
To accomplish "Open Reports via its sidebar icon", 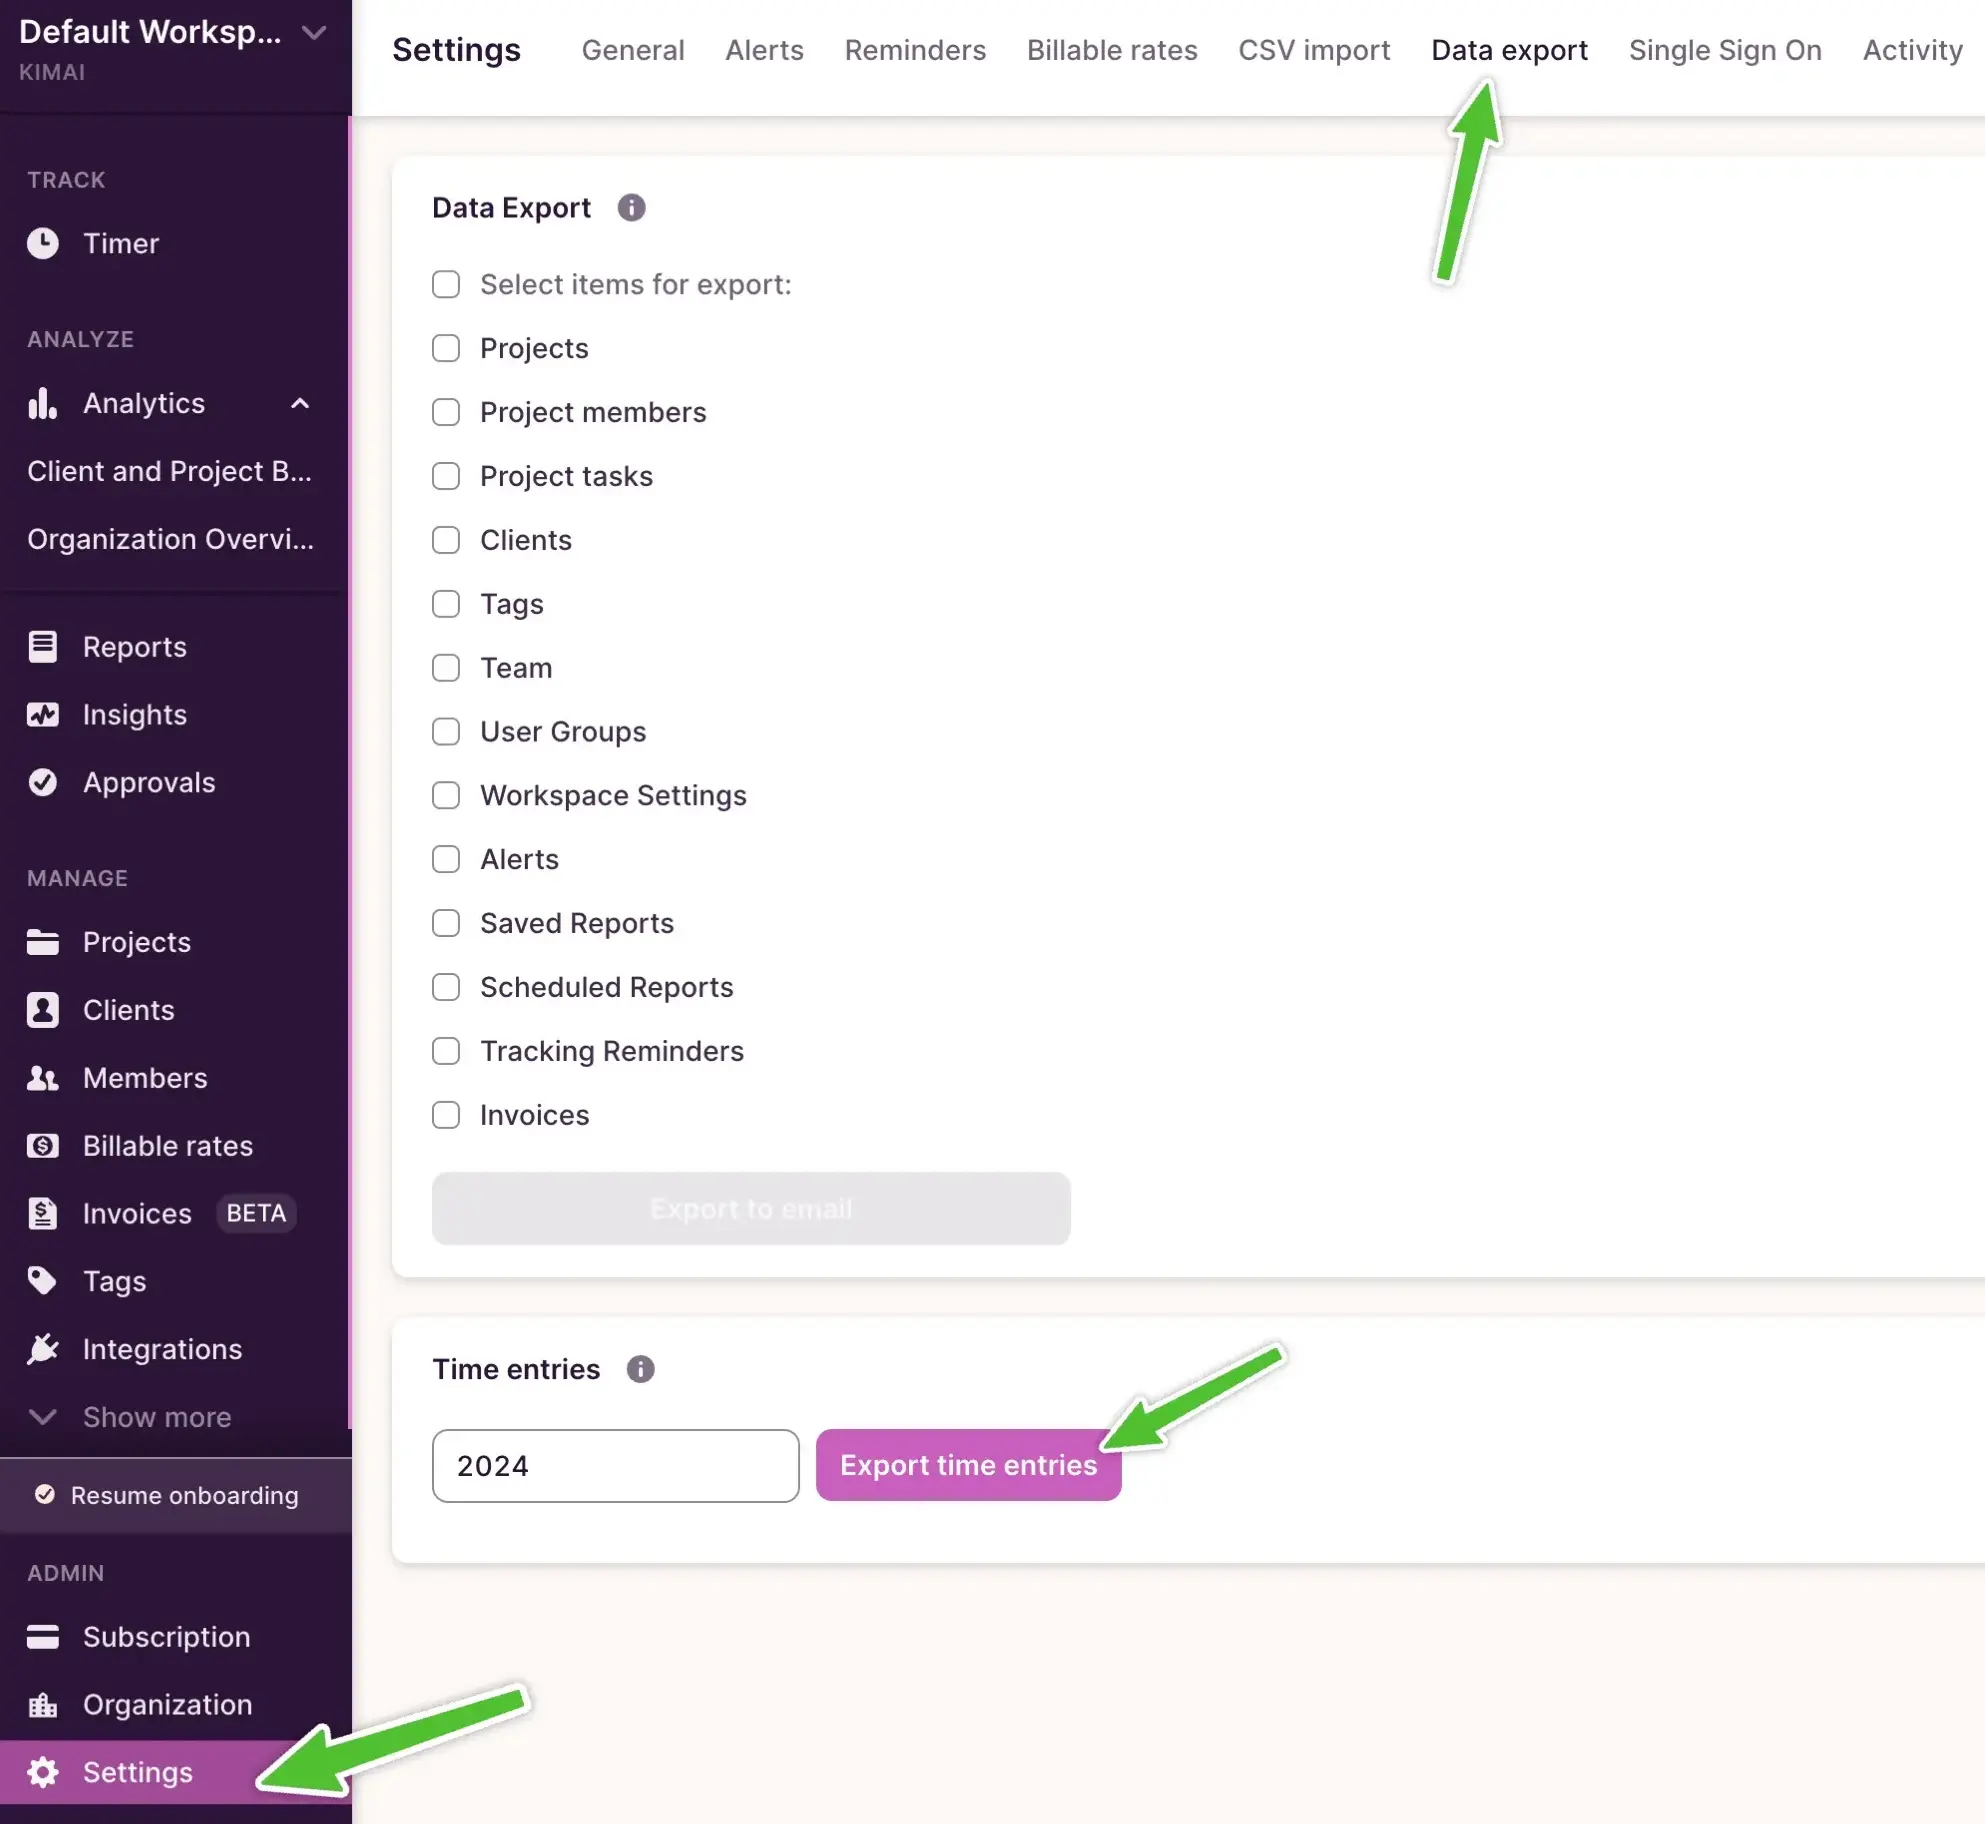I will [x=42, y=647].
